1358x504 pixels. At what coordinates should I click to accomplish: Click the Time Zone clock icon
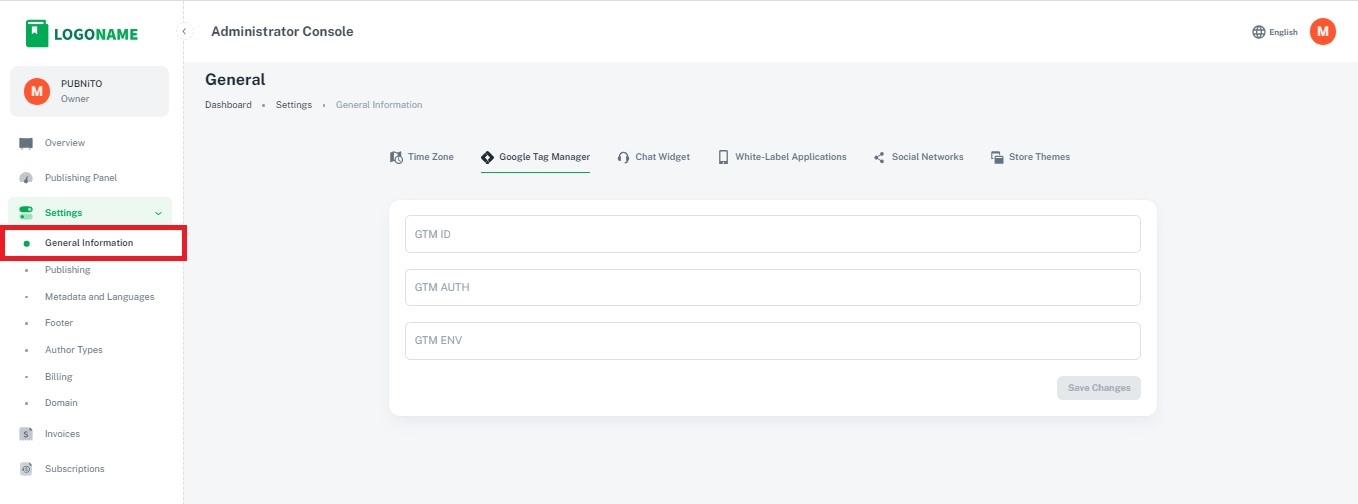coord(396,157)
